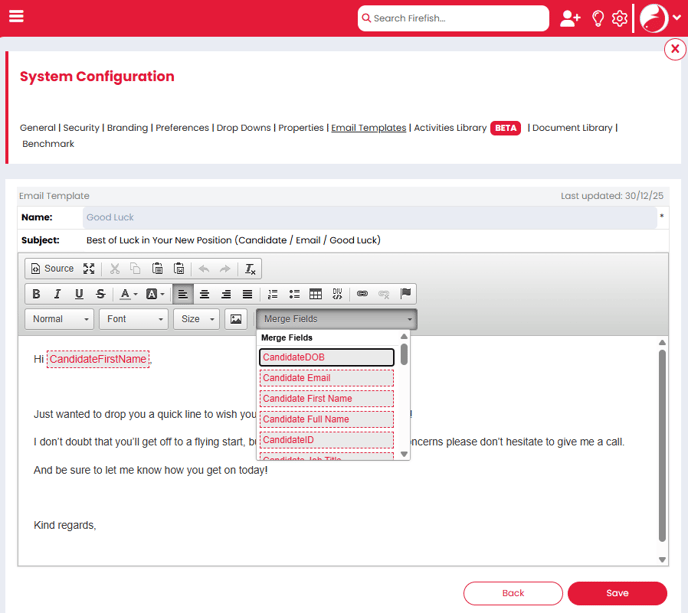Click editor scrollbar down arrow
Viewport: 688px width, 613px height.
[x=662, y=559]
